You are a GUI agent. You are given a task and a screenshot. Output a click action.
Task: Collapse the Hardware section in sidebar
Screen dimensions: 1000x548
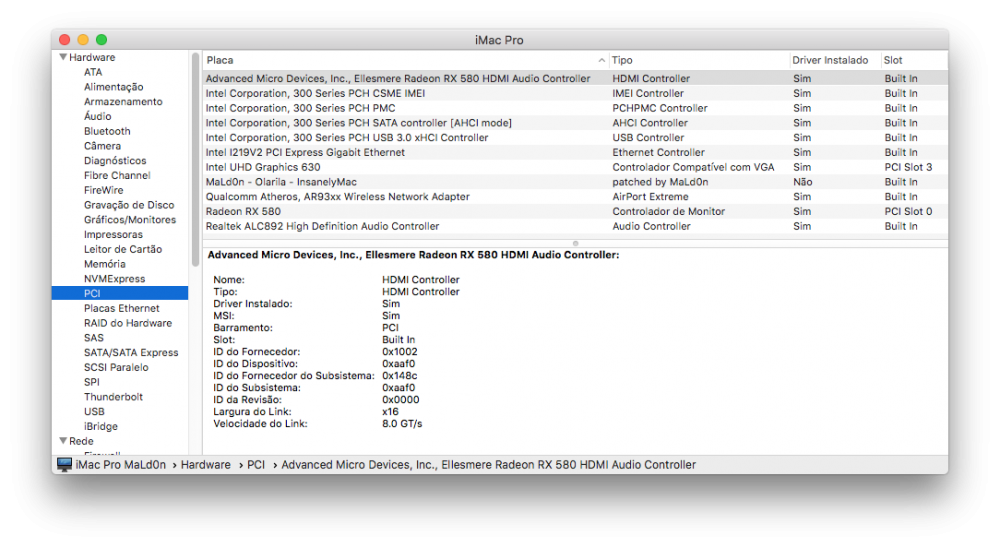(63, 57)
